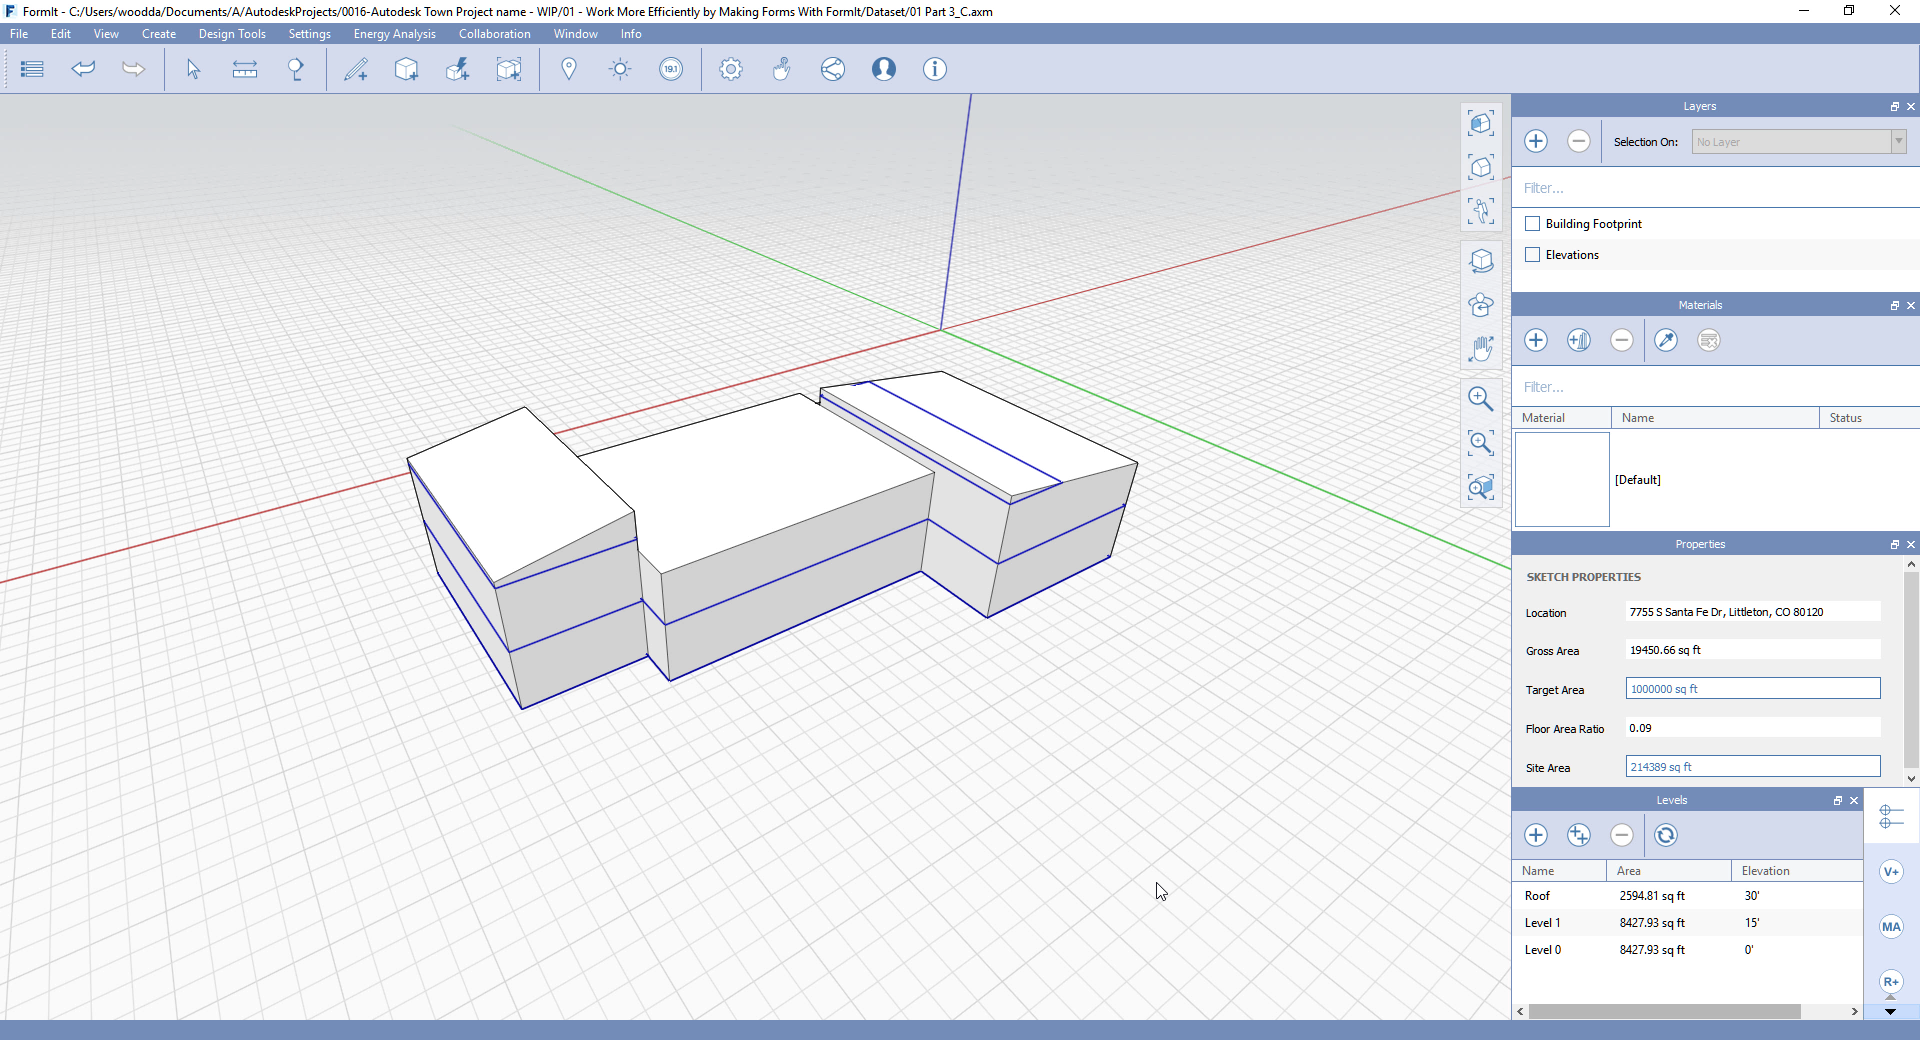This screenshot has height=1040, width=1920.
Task: Toggle the Building Footprint layer checkbox
Action: point(1532,224)
